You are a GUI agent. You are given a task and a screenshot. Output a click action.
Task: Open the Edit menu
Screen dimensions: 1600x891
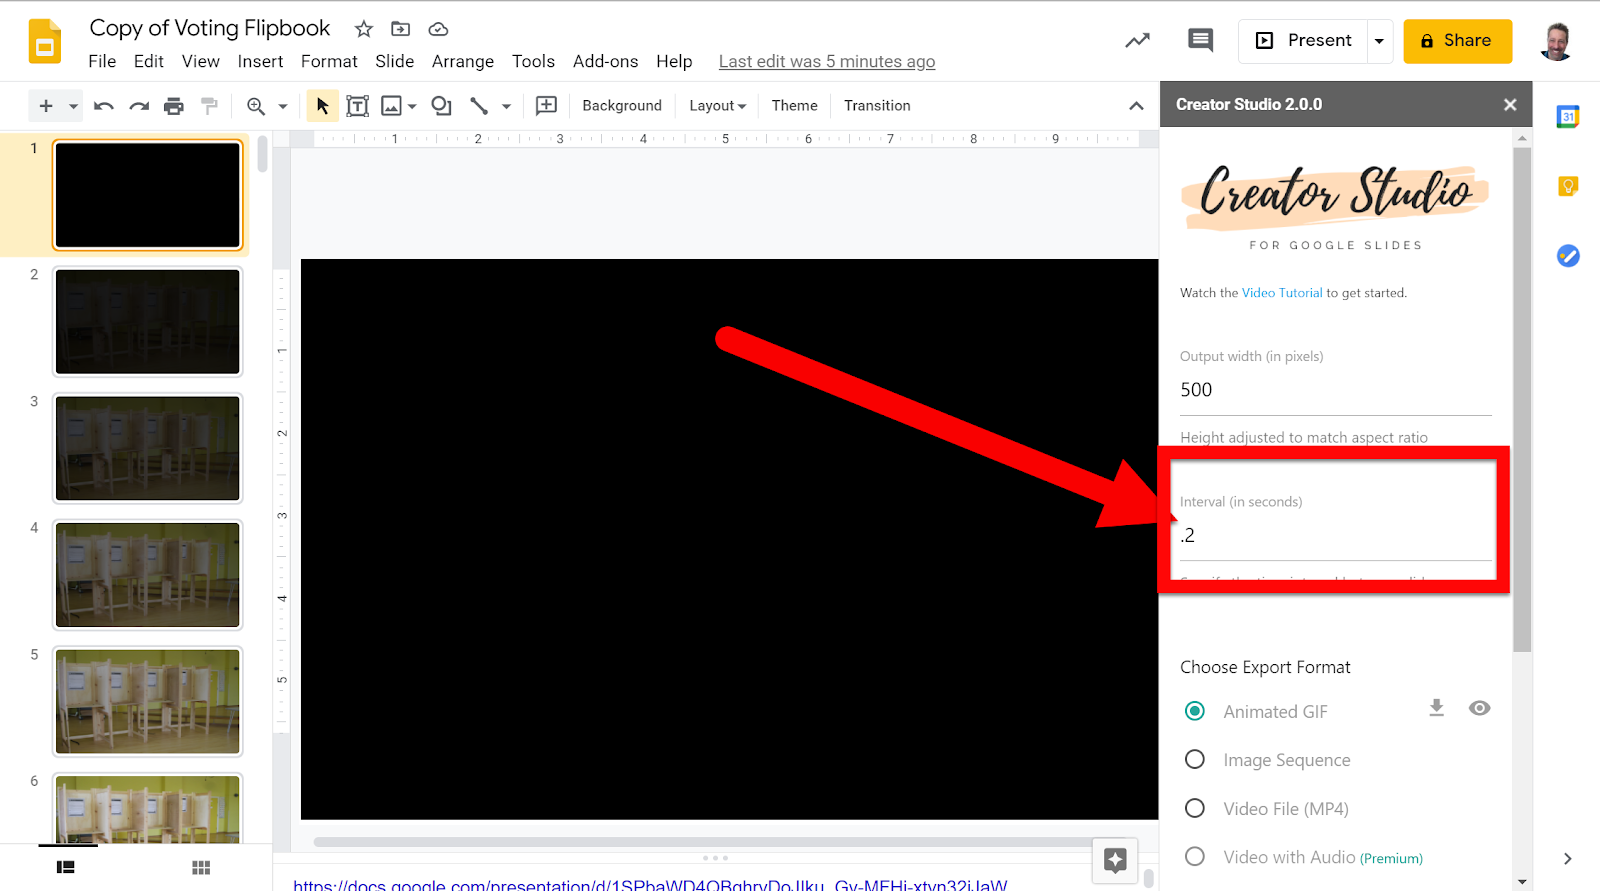[x=149, y=61]
